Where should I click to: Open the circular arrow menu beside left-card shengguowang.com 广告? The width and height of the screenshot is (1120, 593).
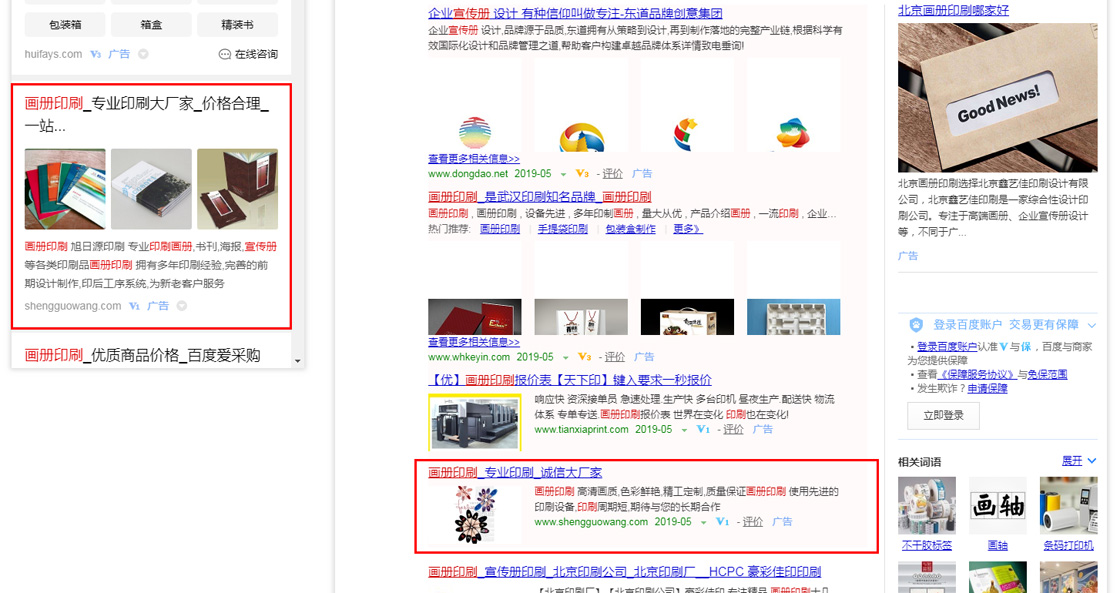(x=181, y=306)
